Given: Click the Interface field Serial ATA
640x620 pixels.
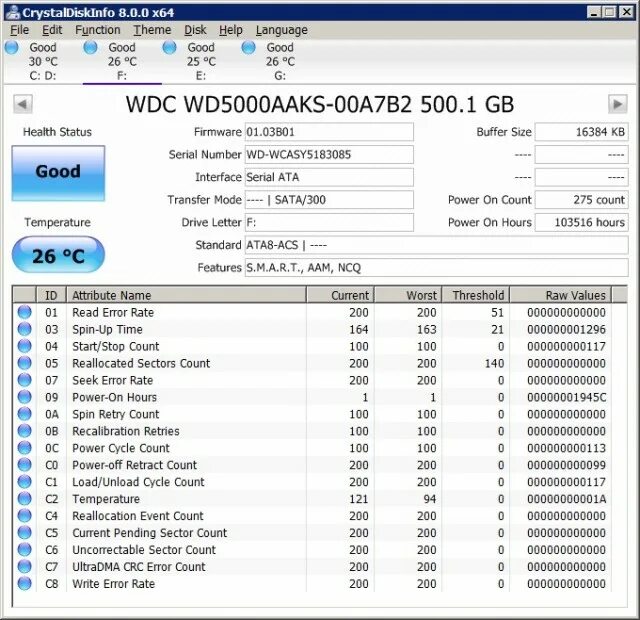Looking at the screenshot, I should [329, 177].
